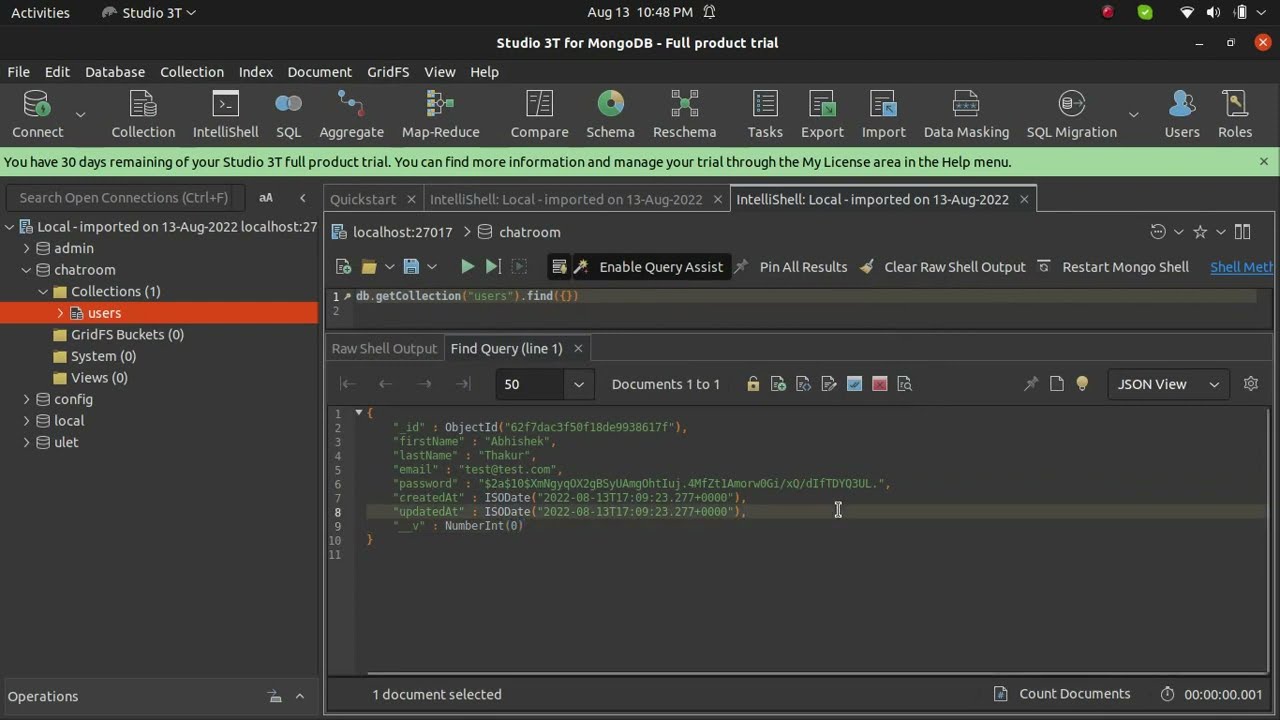Screen dimensions: 1280x720
Task: Dismiss the trial notification banner
Action: point(1264,161)
